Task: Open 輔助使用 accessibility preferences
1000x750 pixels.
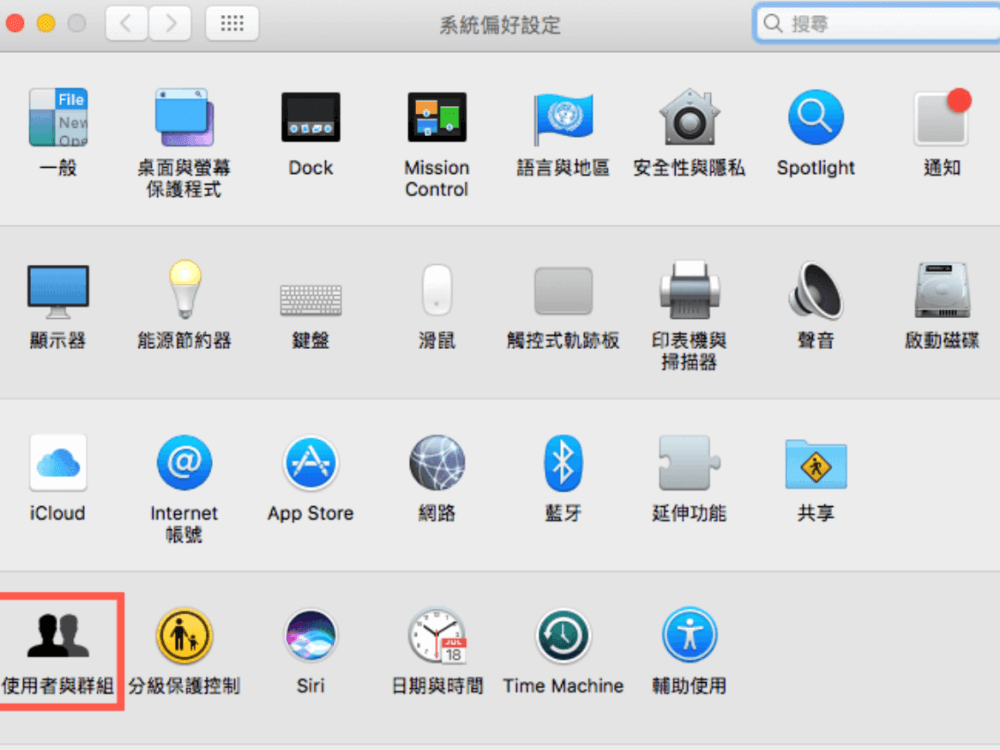Action: (689, 635)
